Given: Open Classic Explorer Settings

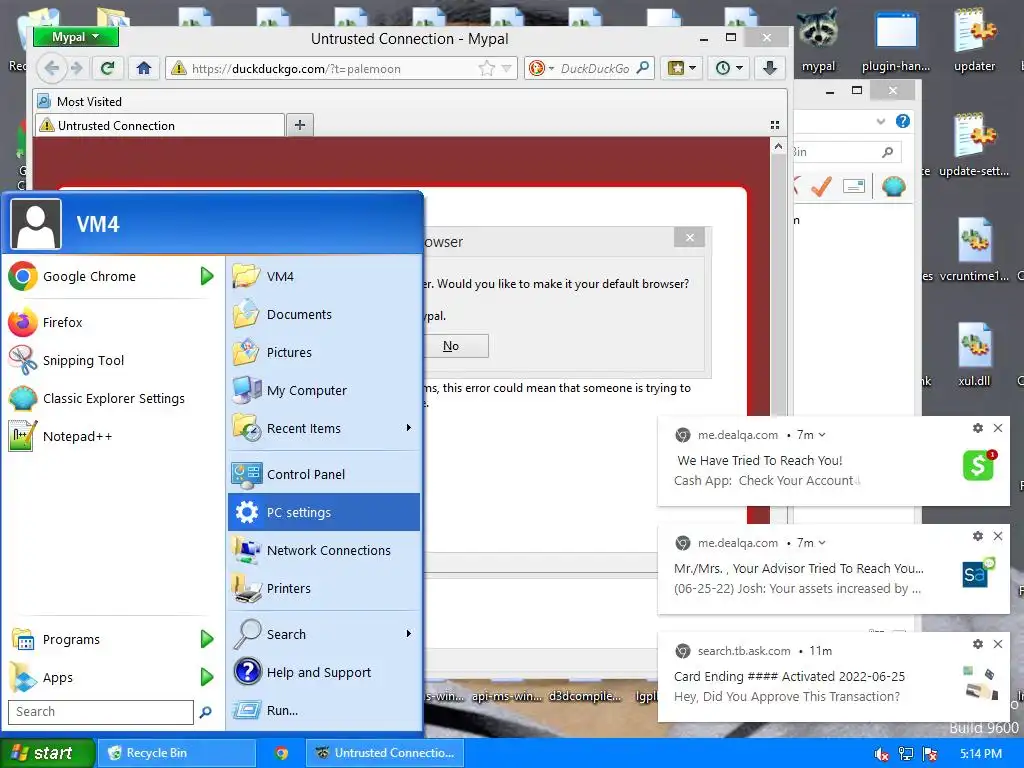Looking at the screenshot, I should [108, 398].
